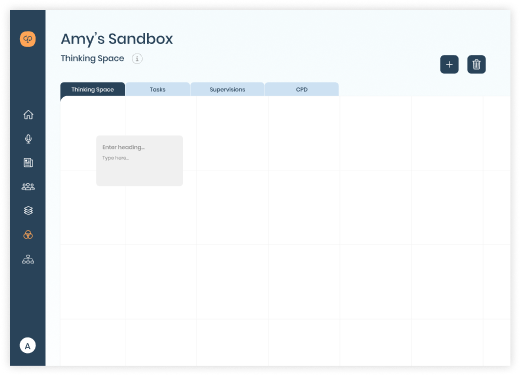Select the stacked layers icon in the sidebar
The height and width of the screenshot is (376, 521).
pos(28,211)
